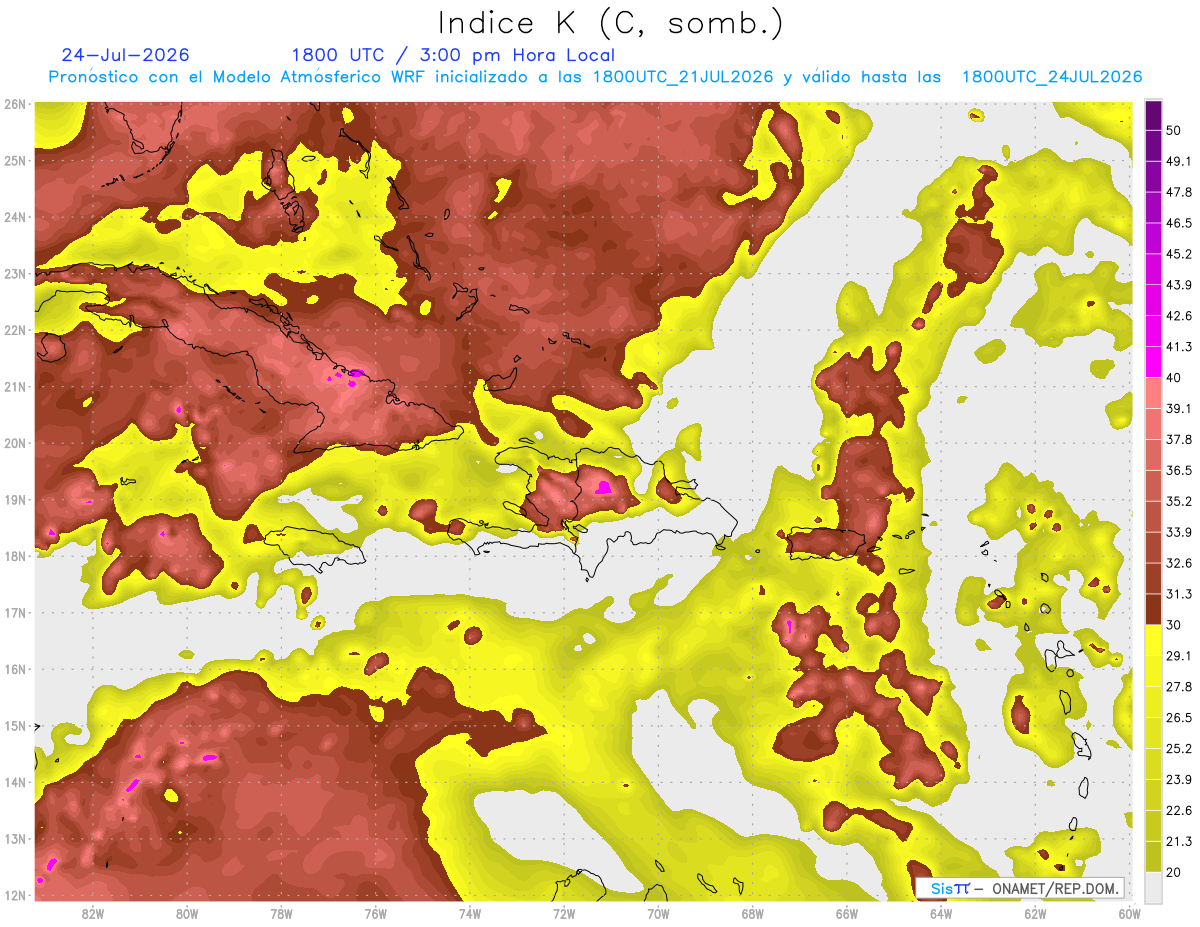This screenshot has height=927, width=1200.
Task: Pick the legend value "31.3"
Action: [x=1179, y=594]
